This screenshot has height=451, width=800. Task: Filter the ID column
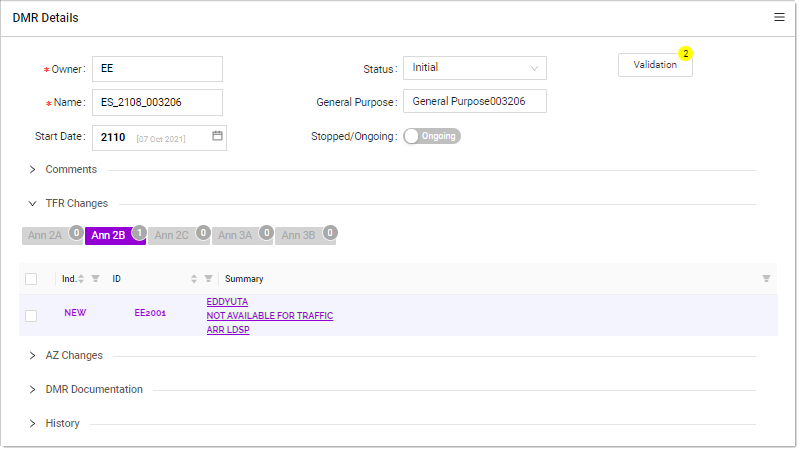coord(209,279)
